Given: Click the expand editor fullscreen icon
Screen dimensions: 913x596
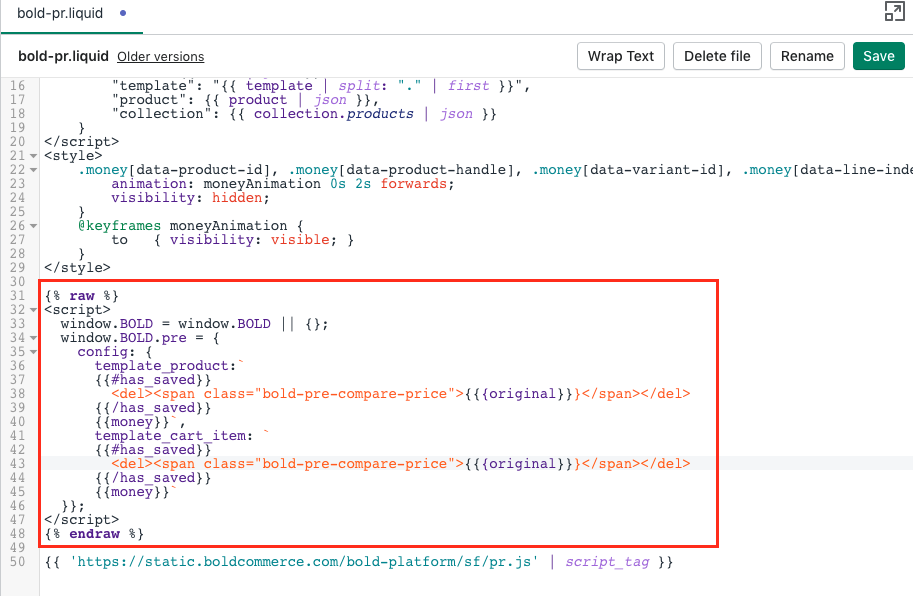Looking at the screenshot, I should click(894, 12).
